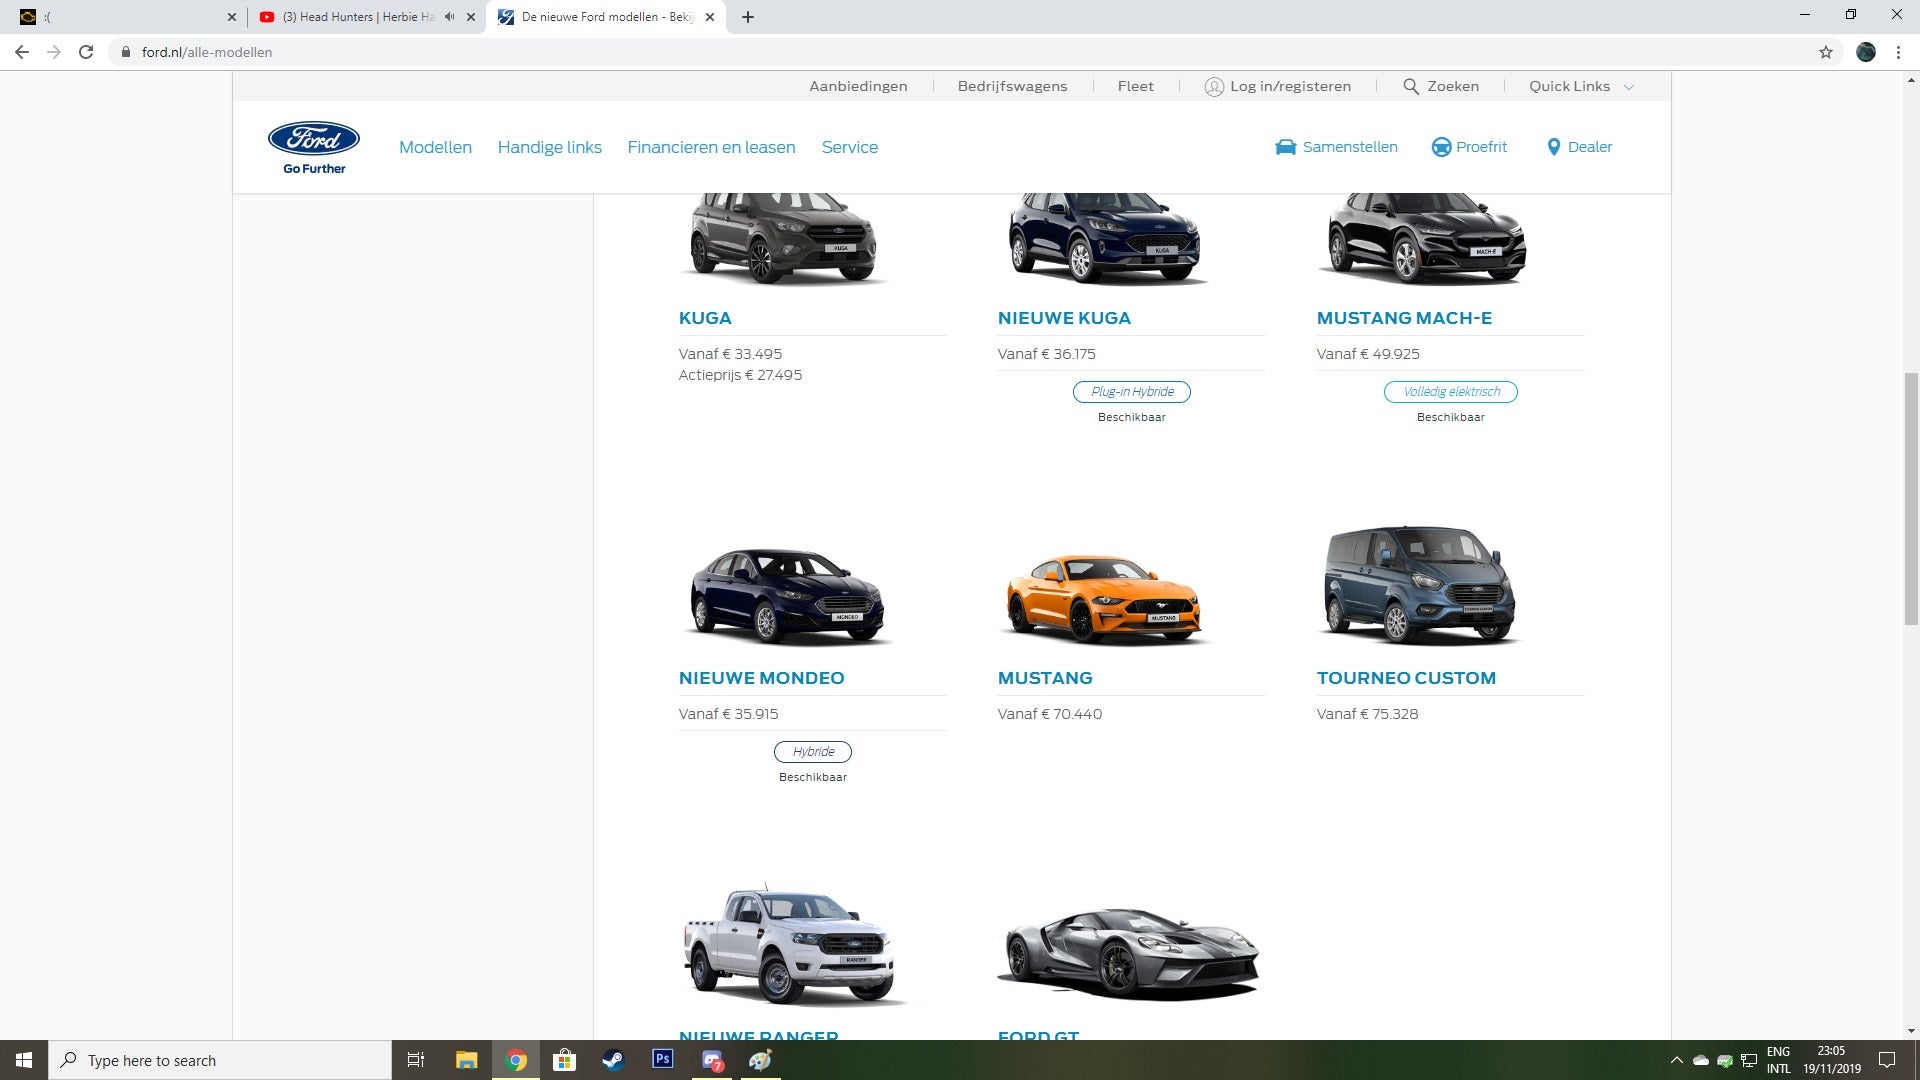Click the Plug-in Hybride badge

1132,392
